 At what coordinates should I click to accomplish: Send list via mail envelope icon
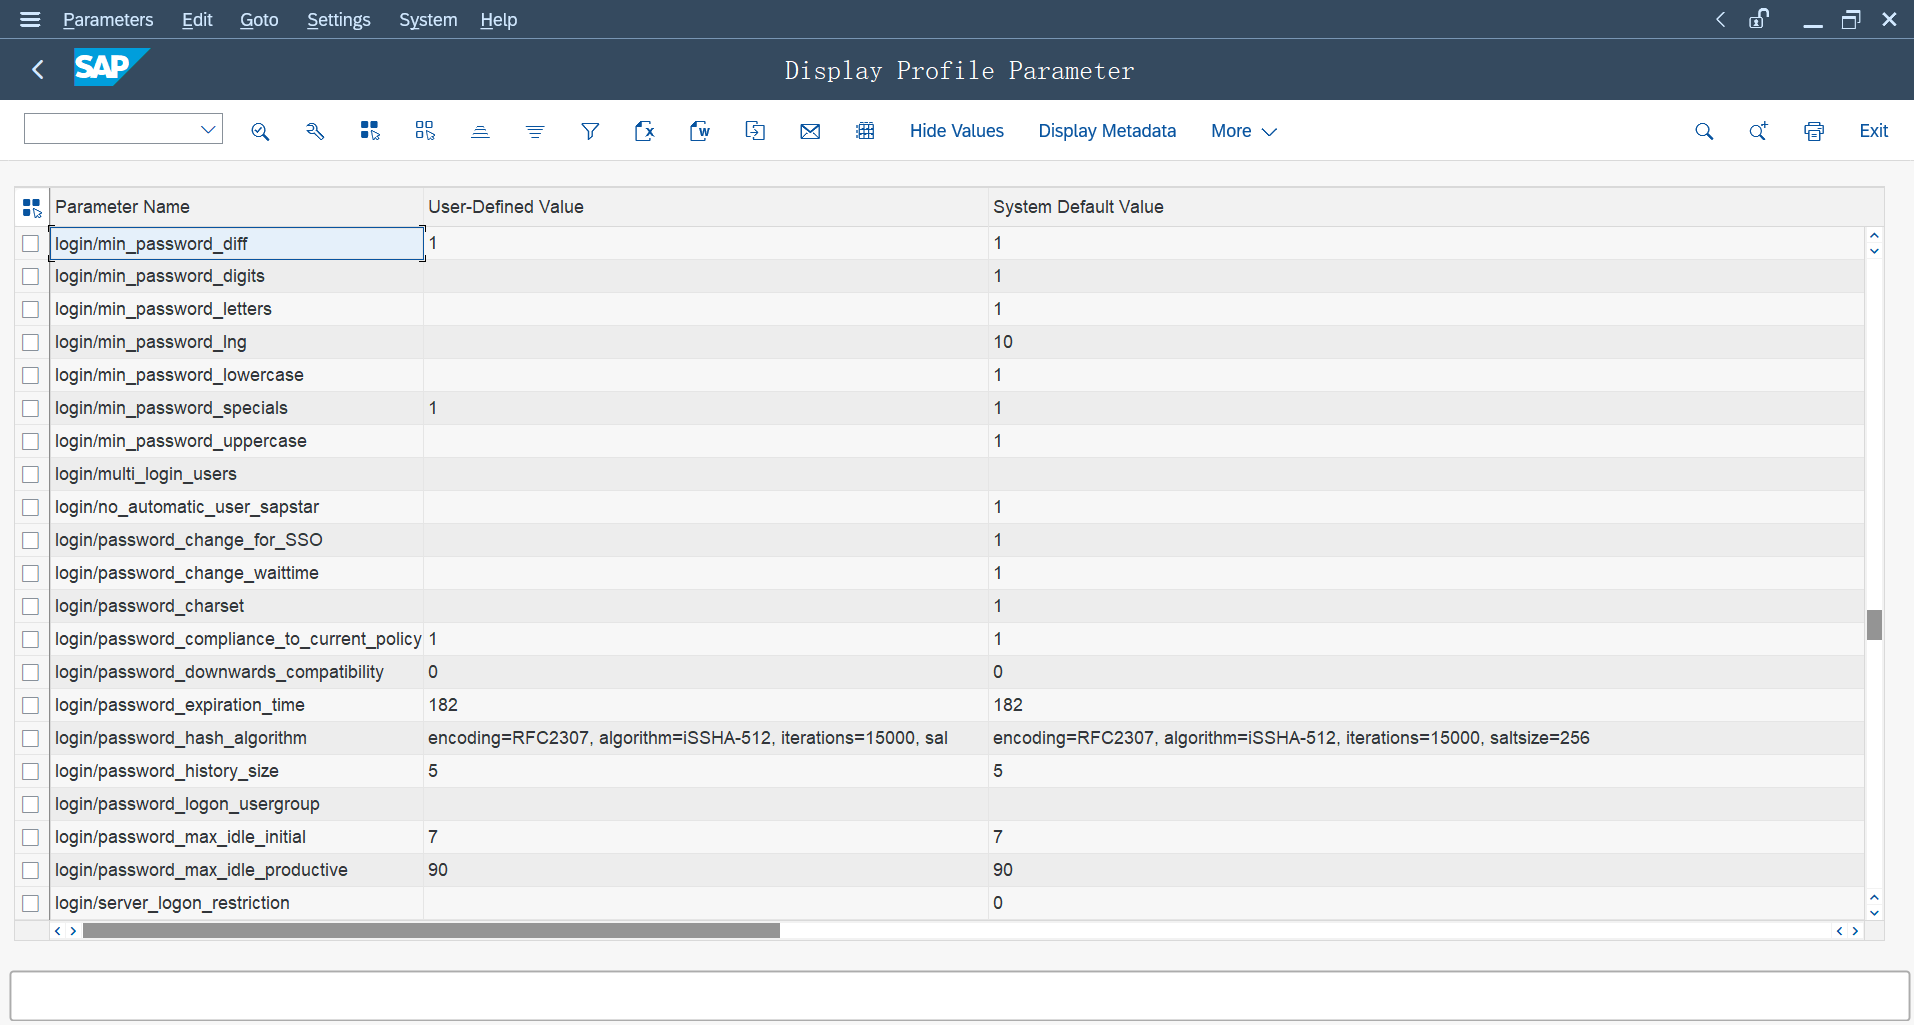coord(810,131)
